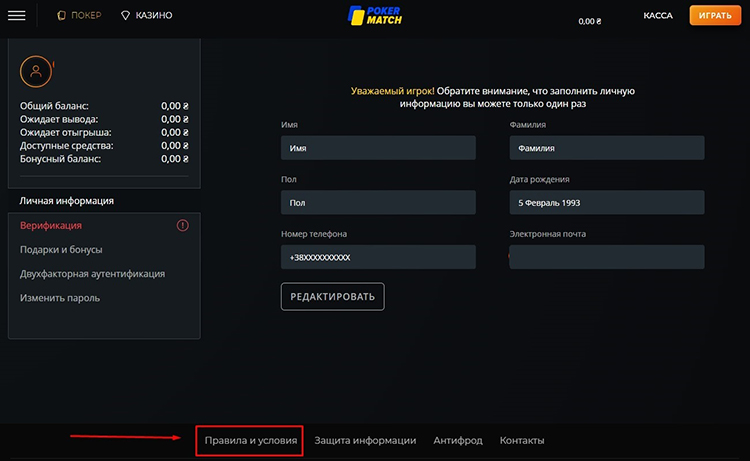Click the Бонусный баланс label
Screen dimensions: 750x461
(60, 159)
